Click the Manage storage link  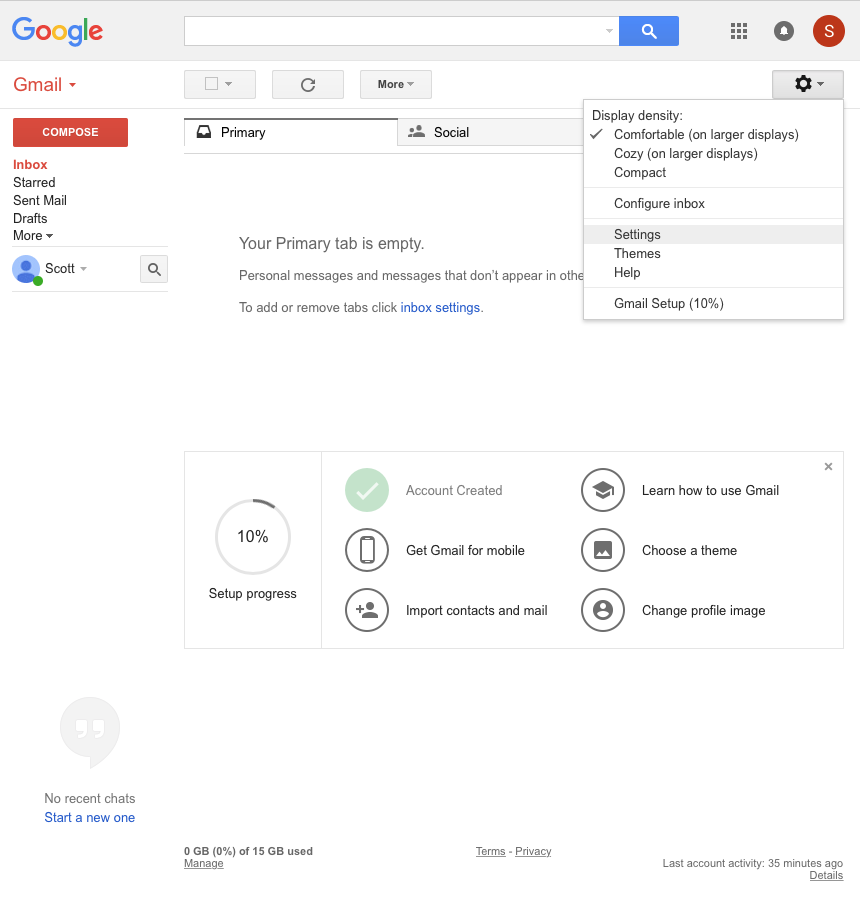pos(203,863)
